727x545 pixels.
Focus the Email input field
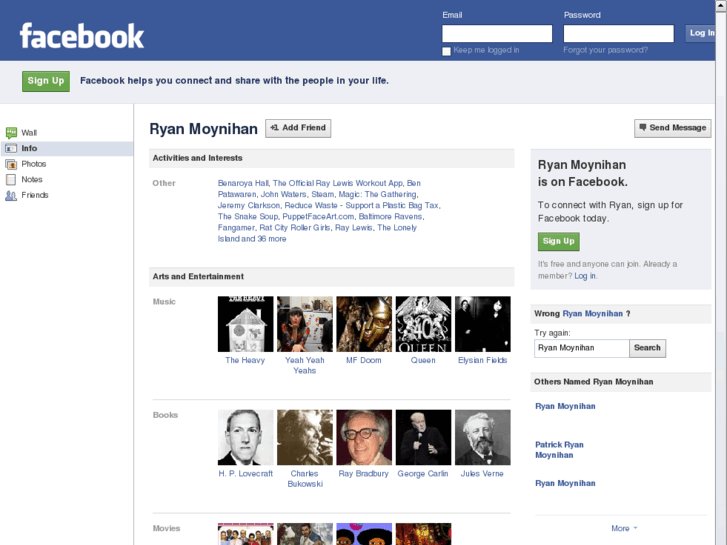point(497,33)
